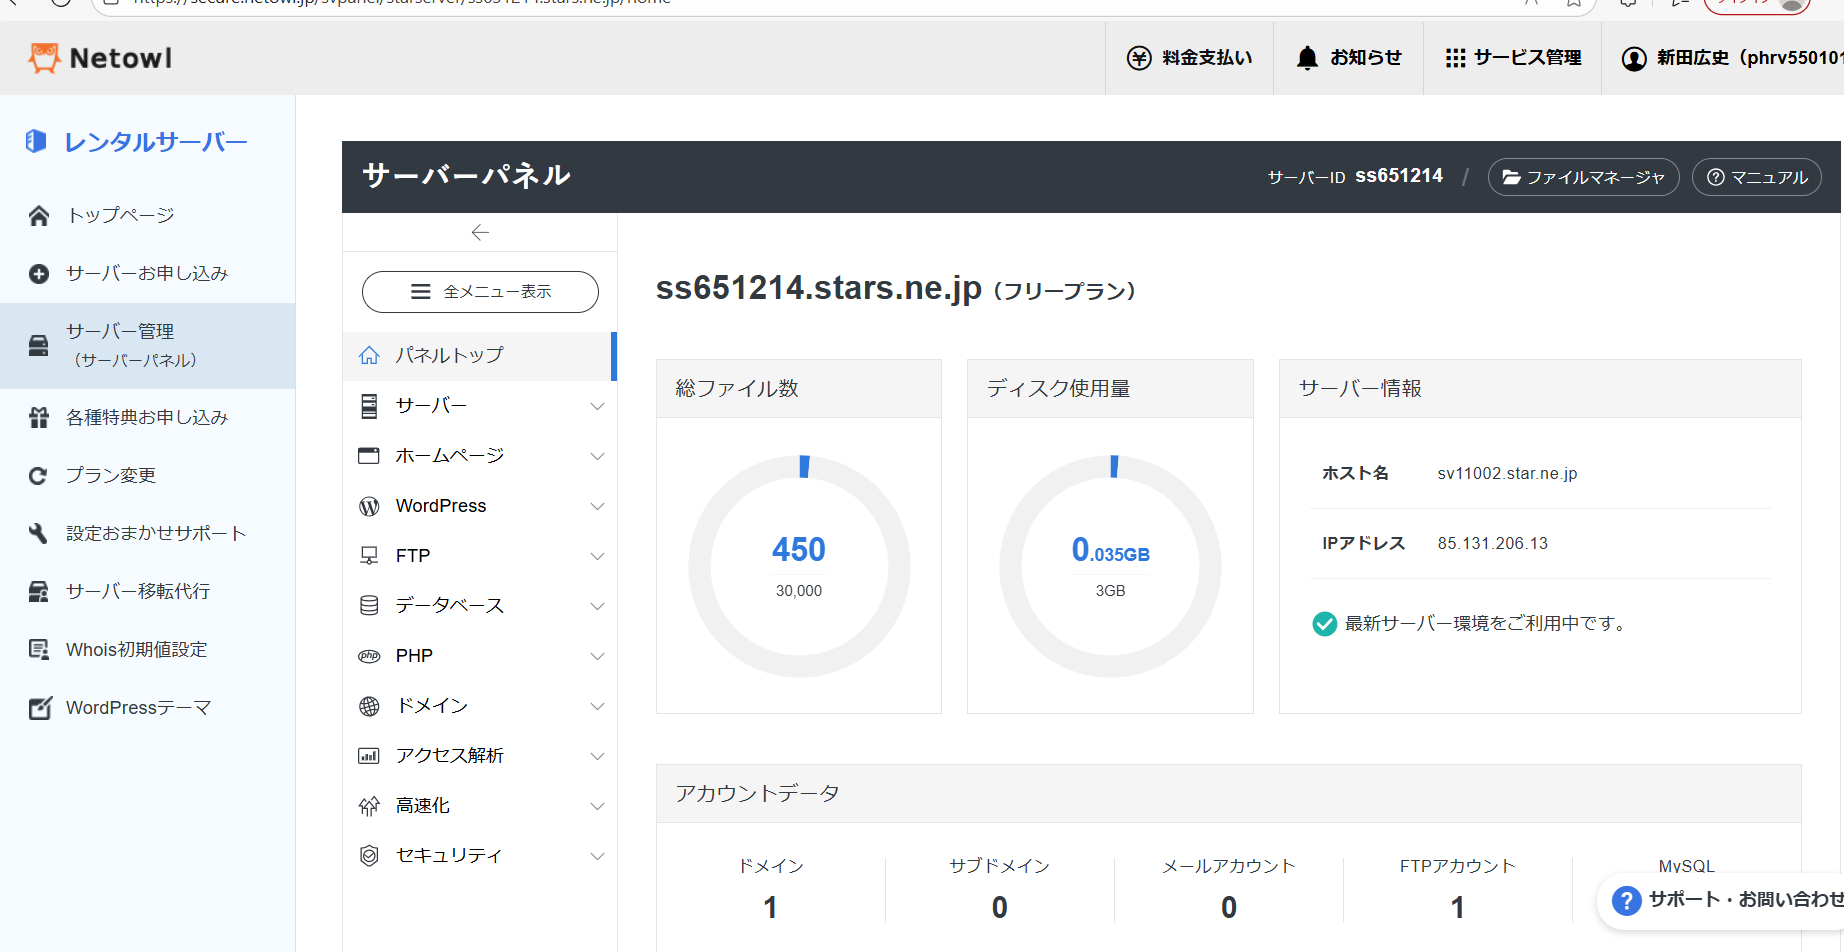Click the パネルトップ house icon
The image size is (1844, 952).
(x=369, y=356)
